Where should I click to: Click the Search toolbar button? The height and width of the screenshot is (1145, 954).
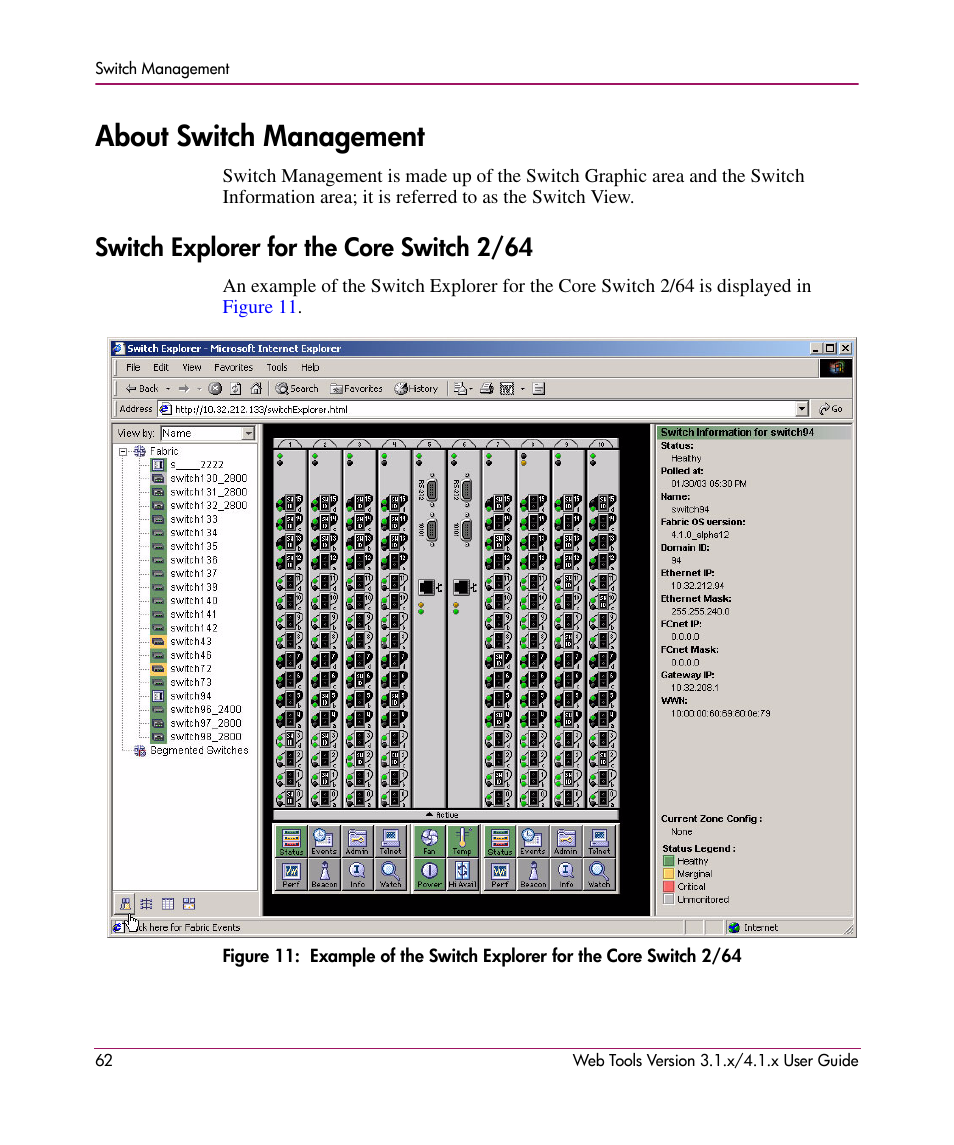[x=297, y=388]
